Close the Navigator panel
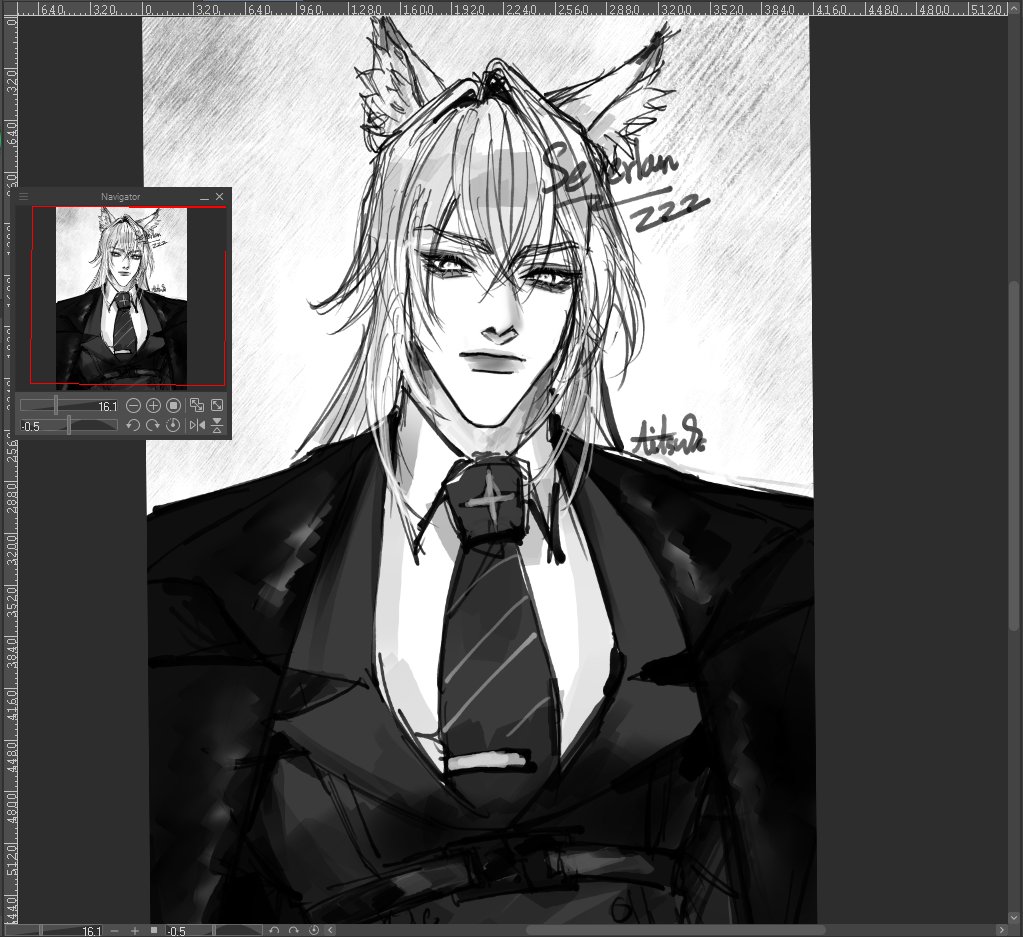This screenshot has width=1023, height=937. click(219, 196)
